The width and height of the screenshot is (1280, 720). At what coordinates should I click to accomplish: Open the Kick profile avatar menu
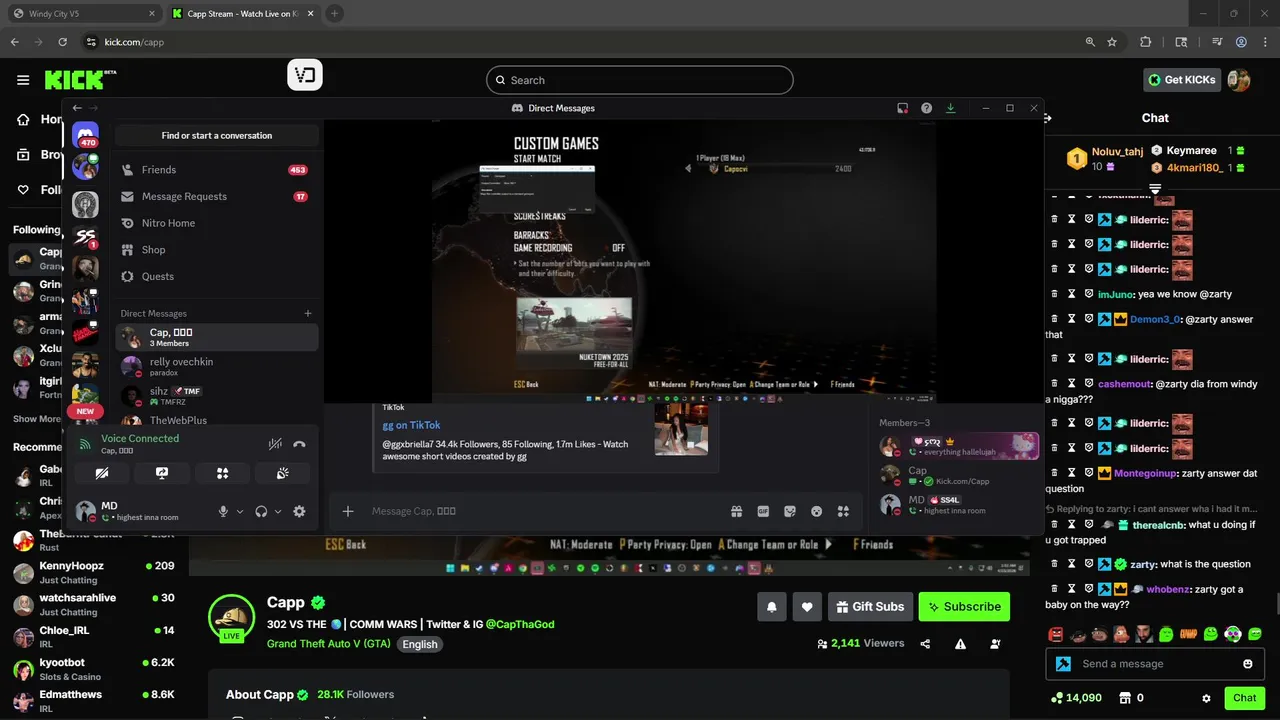pos(1239,80)
